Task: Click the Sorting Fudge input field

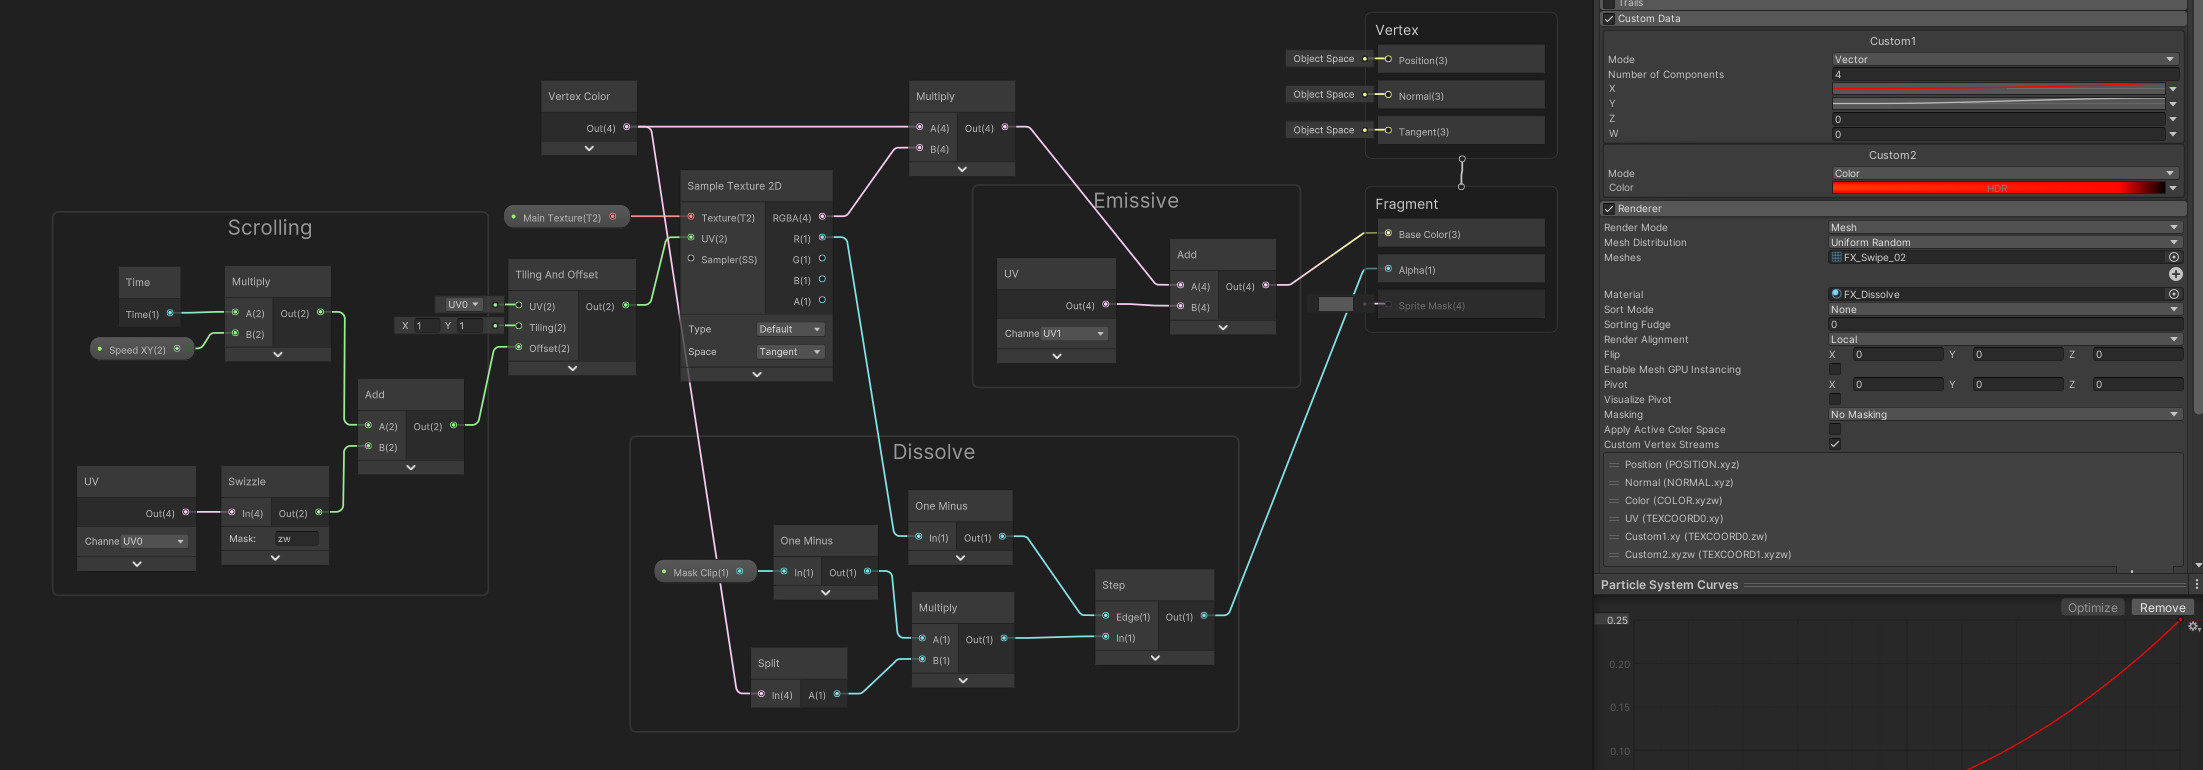Action: tap(2005, 324)
